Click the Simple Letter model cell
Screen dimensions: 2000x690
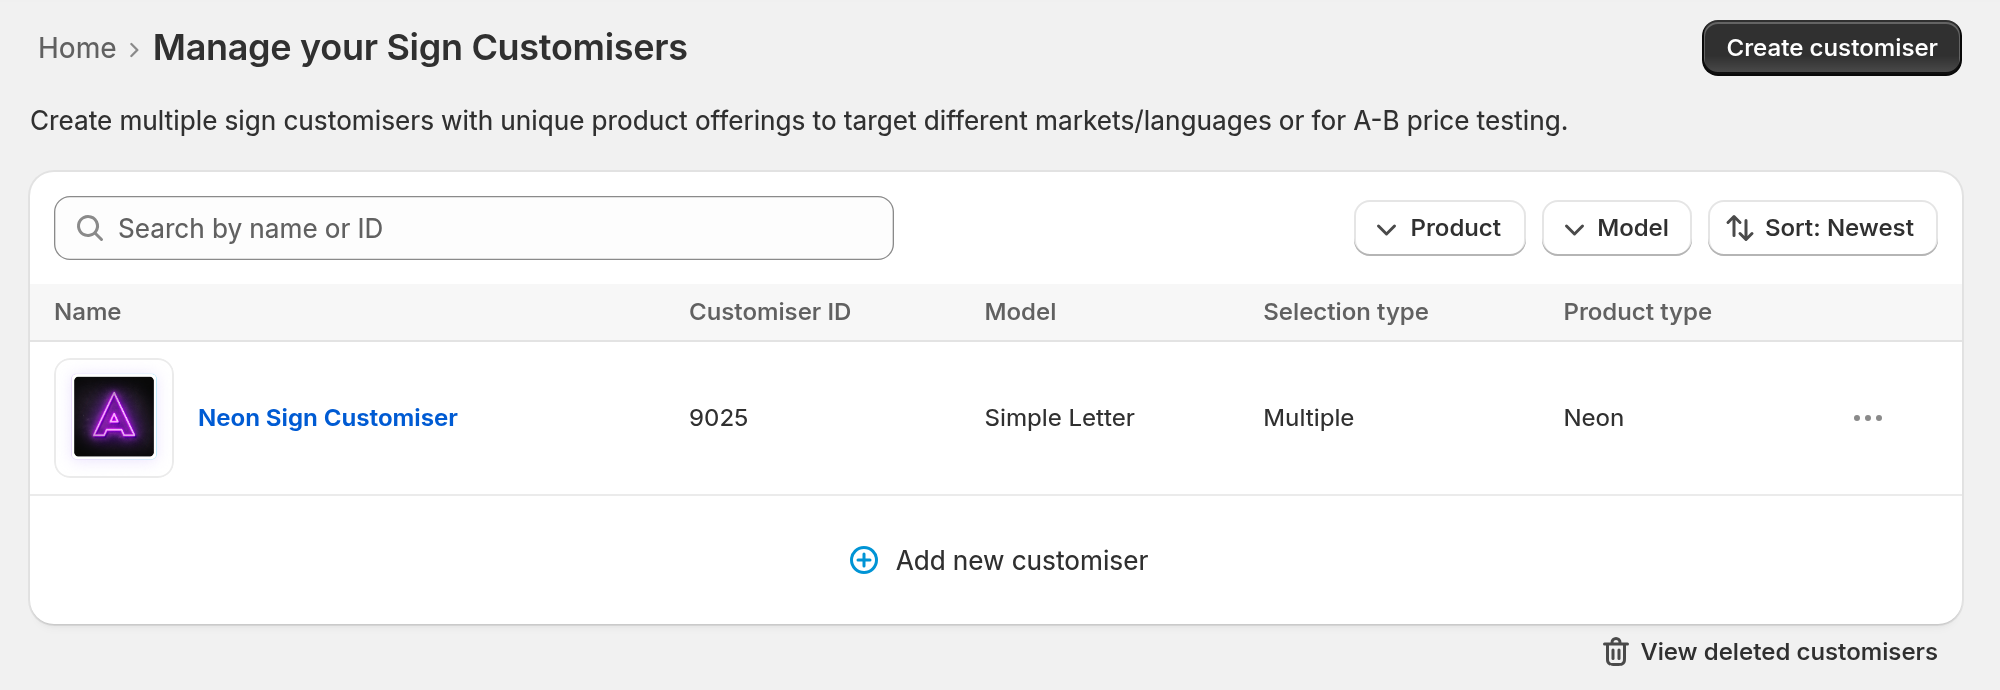1059,418
